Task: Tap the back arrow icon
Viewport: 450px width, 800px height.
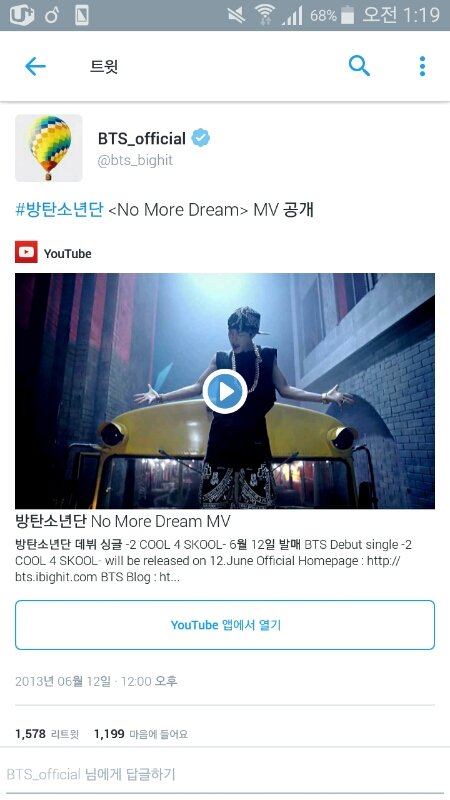Action: coord(35,66)
